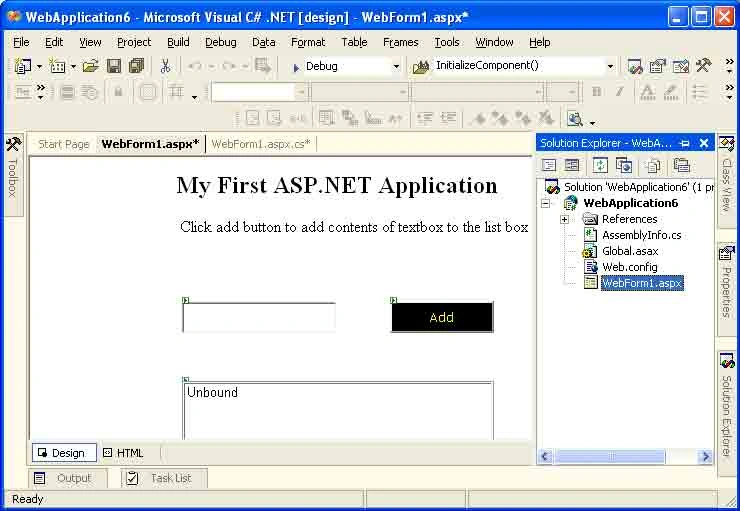Click the Find in Files binoculars icon

click(421, 67)
